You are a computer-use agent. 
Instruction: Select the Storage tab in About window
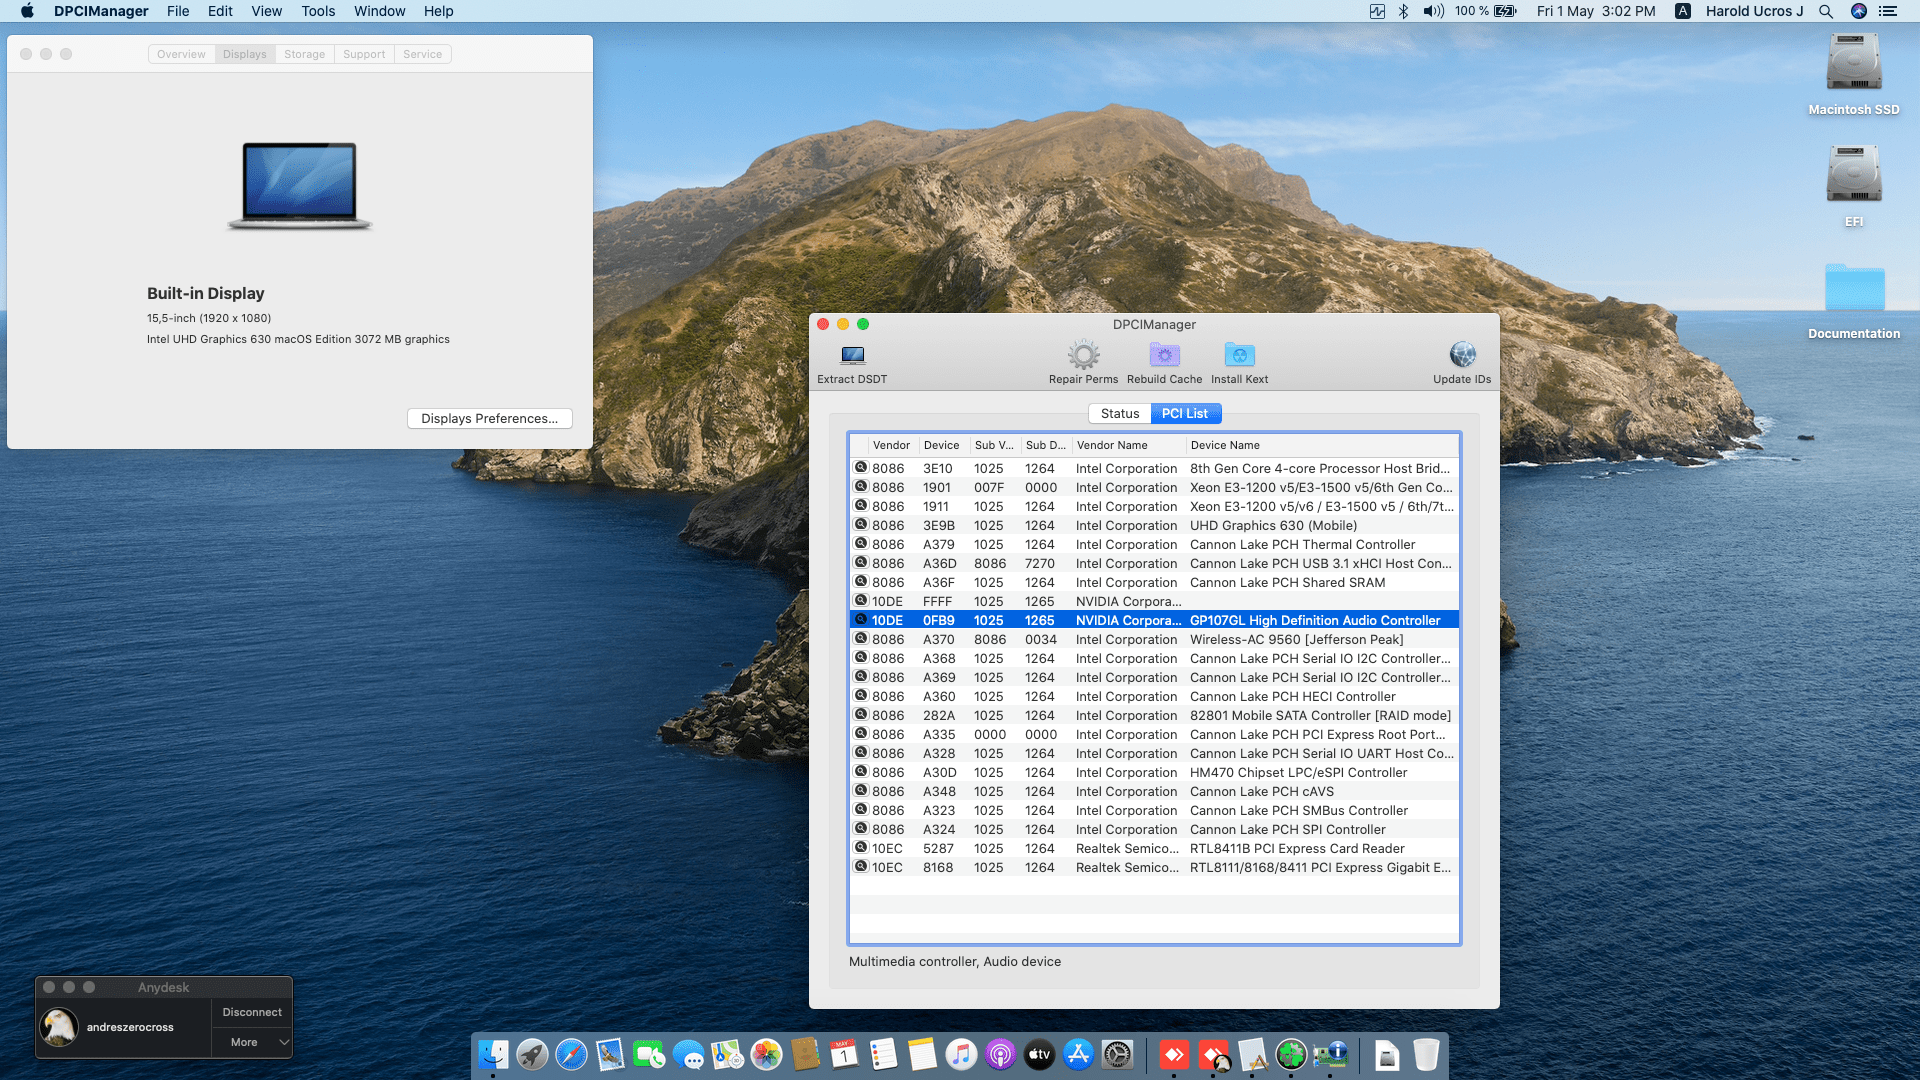(304, 54)
